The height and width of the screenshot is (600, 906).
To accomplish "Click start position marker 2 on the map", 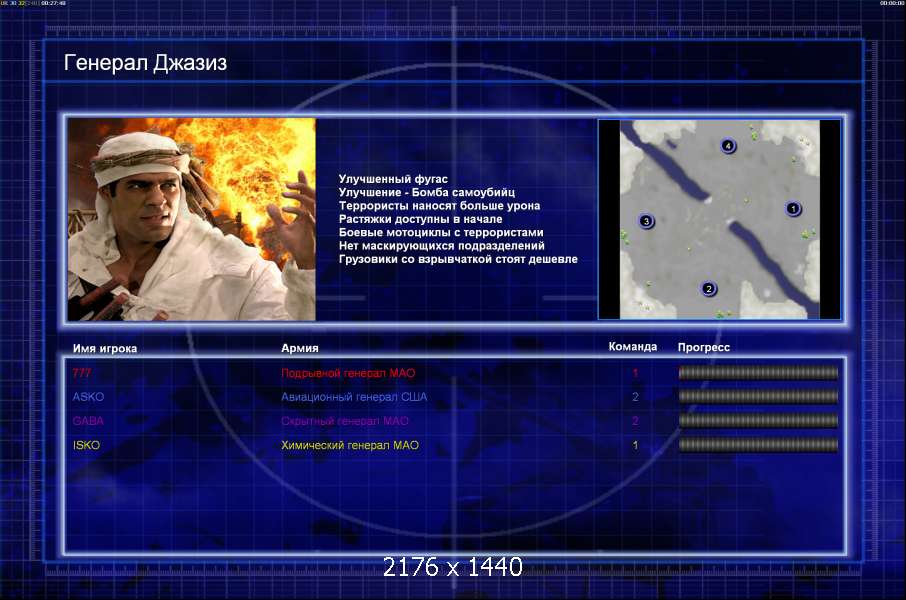I will (x=709, y=288).
